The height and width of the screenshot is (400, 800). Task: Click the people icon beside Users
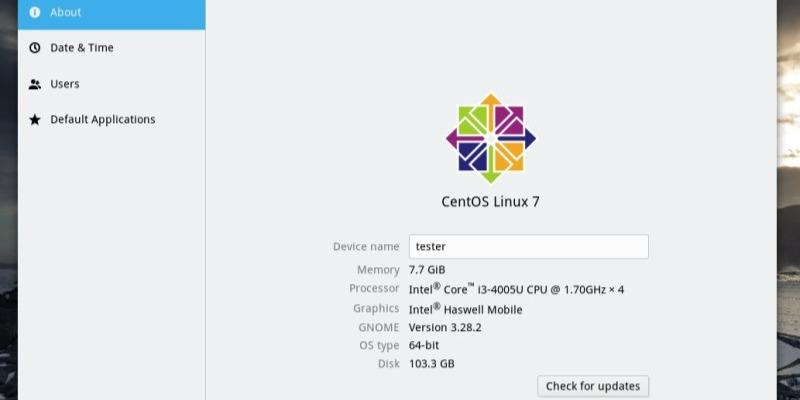tap(35, 84)
